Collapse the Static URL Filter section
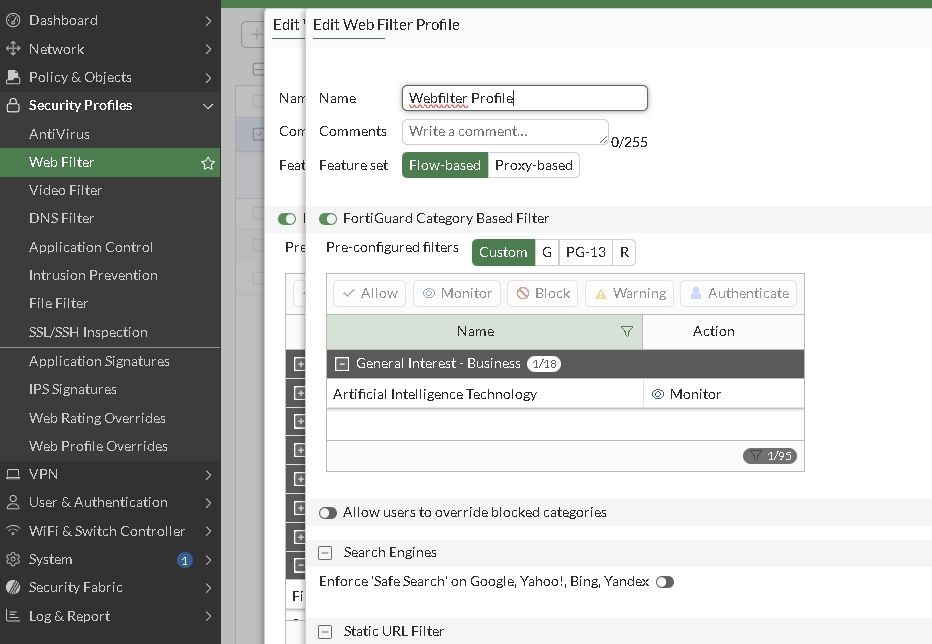Screen dimensions: 932x644 (325, 632)
